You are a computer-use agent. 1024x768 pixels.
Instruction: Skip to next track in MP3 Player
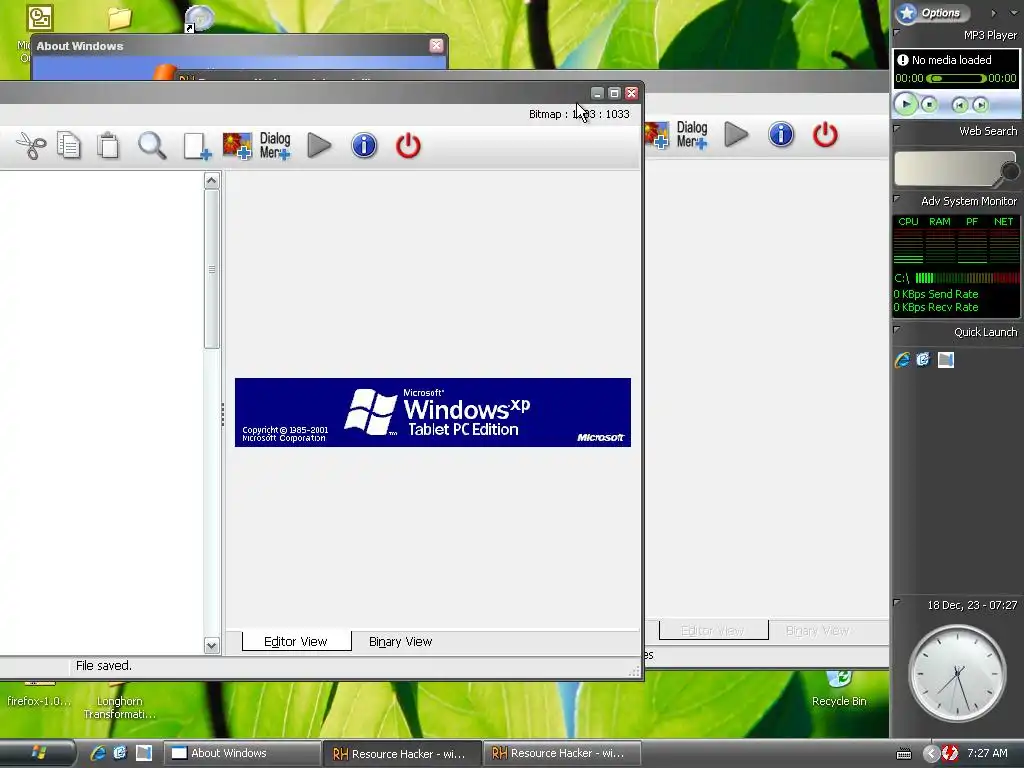[x=980, y=104]
